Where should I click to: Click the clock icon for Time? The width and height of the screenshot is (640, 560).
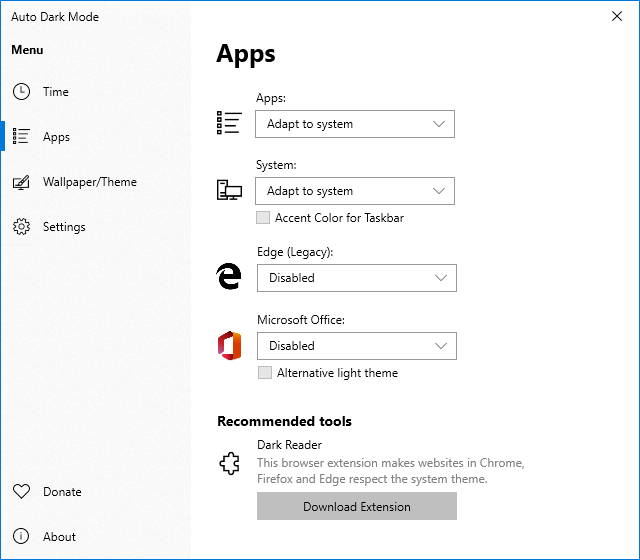click(21, 92)
